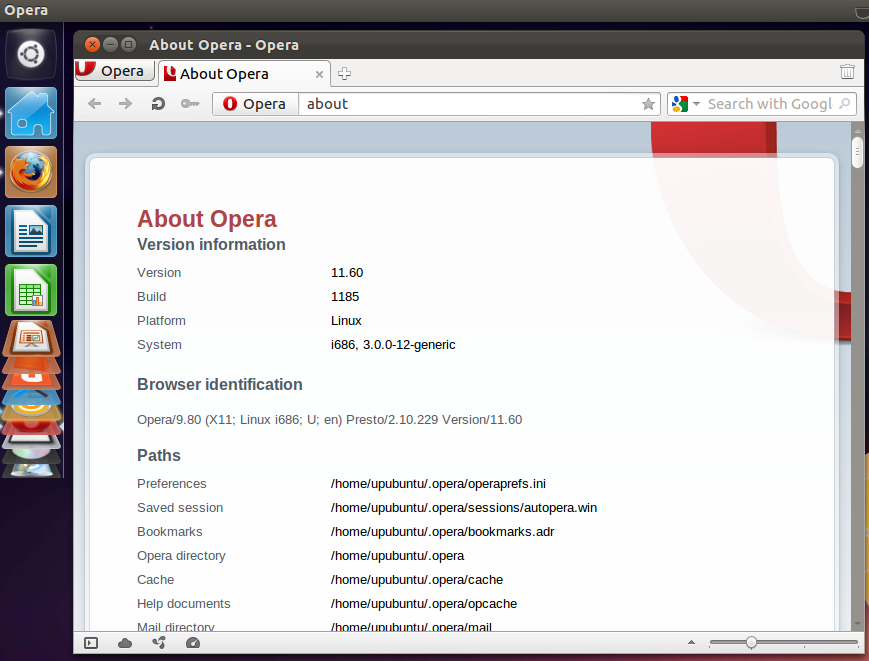The image size is (869, 661).
Task: Click the operaprefs.ini preferences path
Action: click(x=438, y=484)
